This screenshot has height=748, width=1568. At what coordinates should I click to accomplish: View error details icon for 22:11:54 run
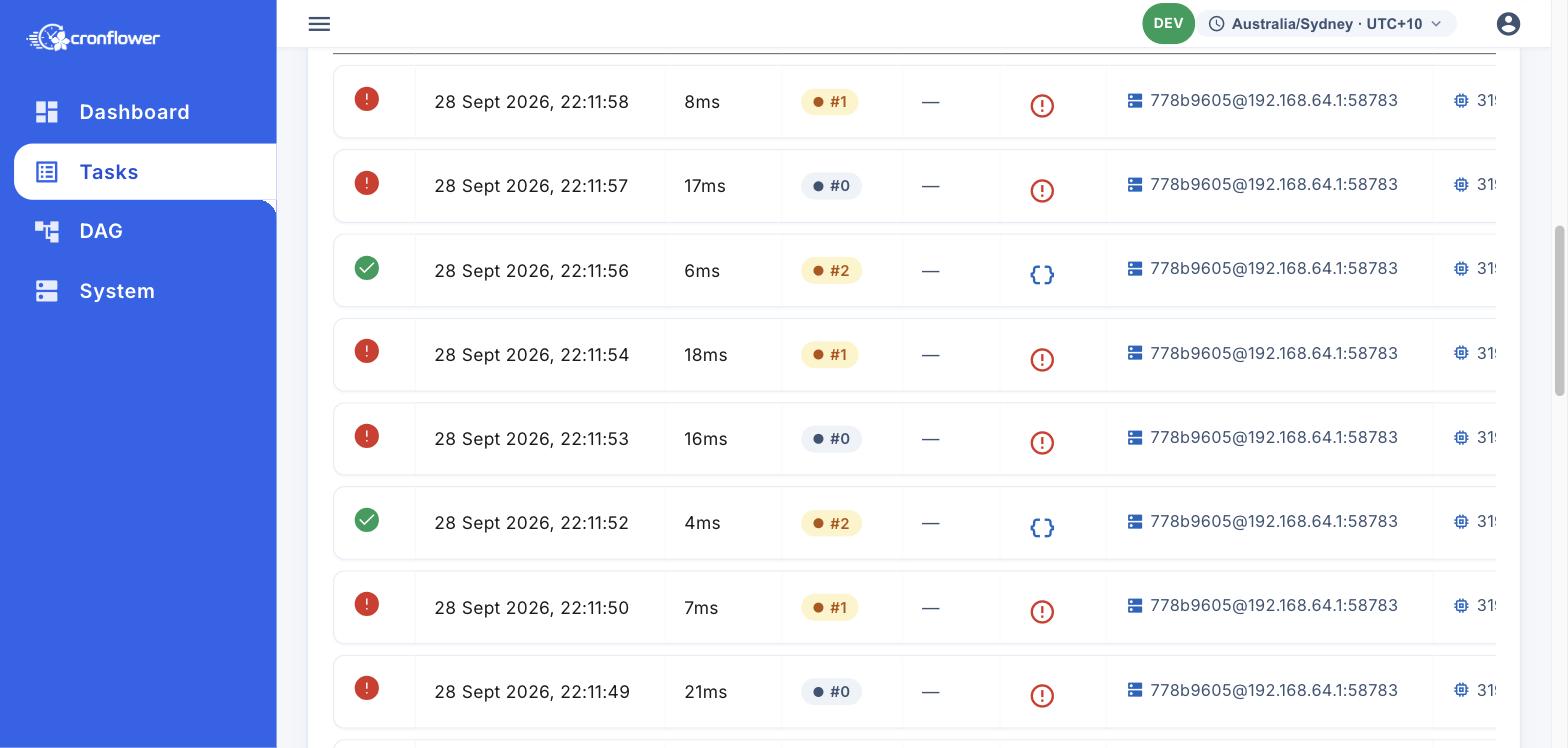1042,359
